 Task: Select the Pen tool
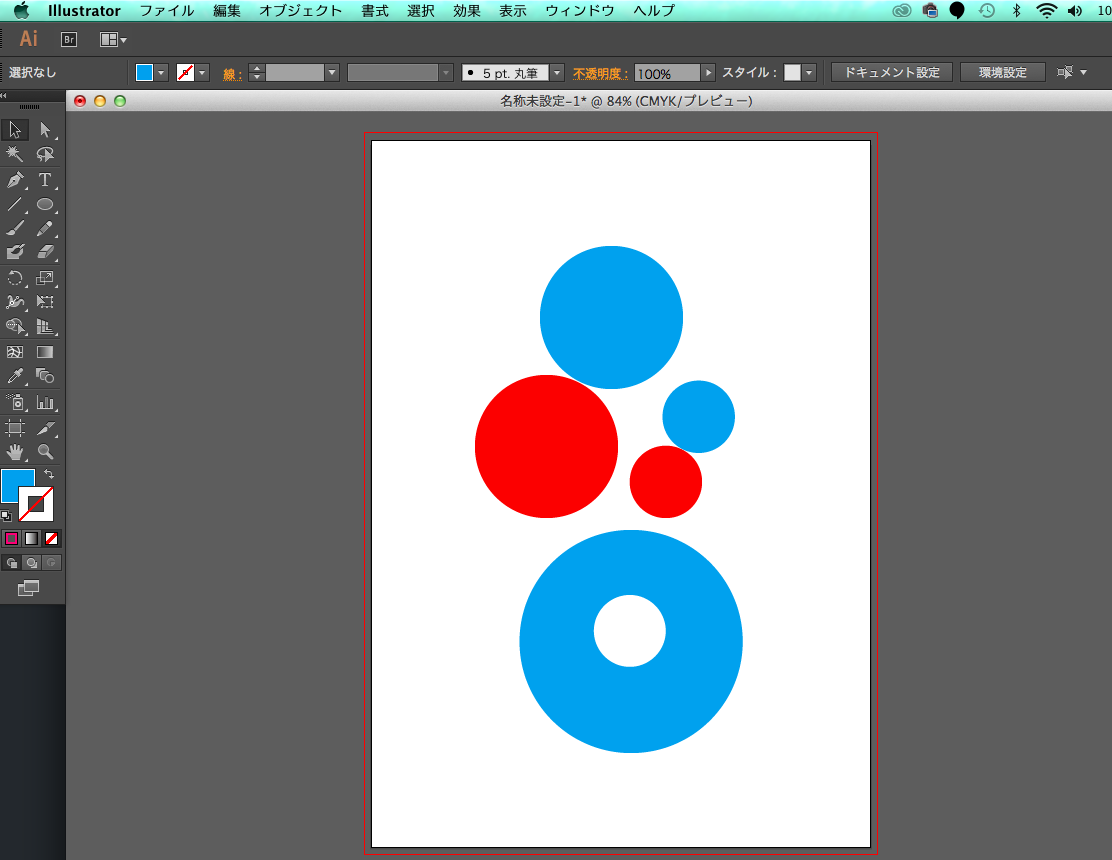[x=14, y=180]
